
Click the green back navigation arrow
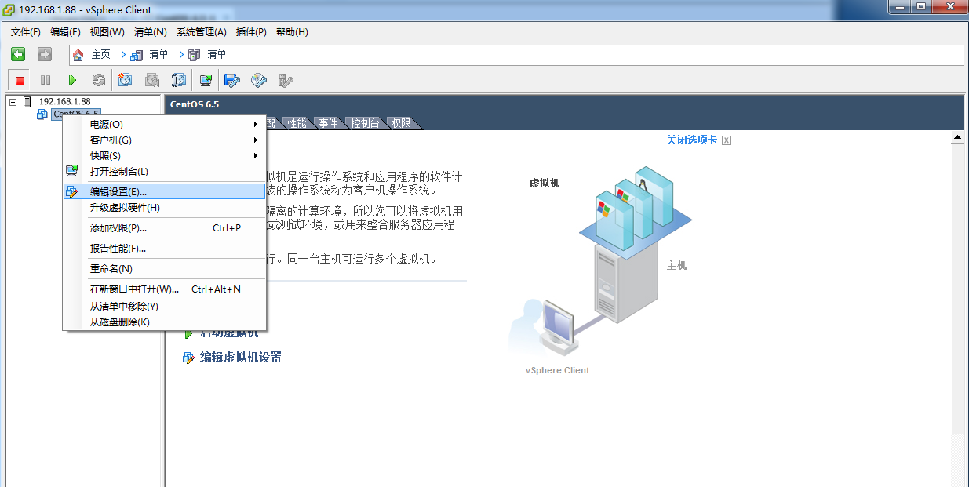pyautogui.click(x=18, y=54)
